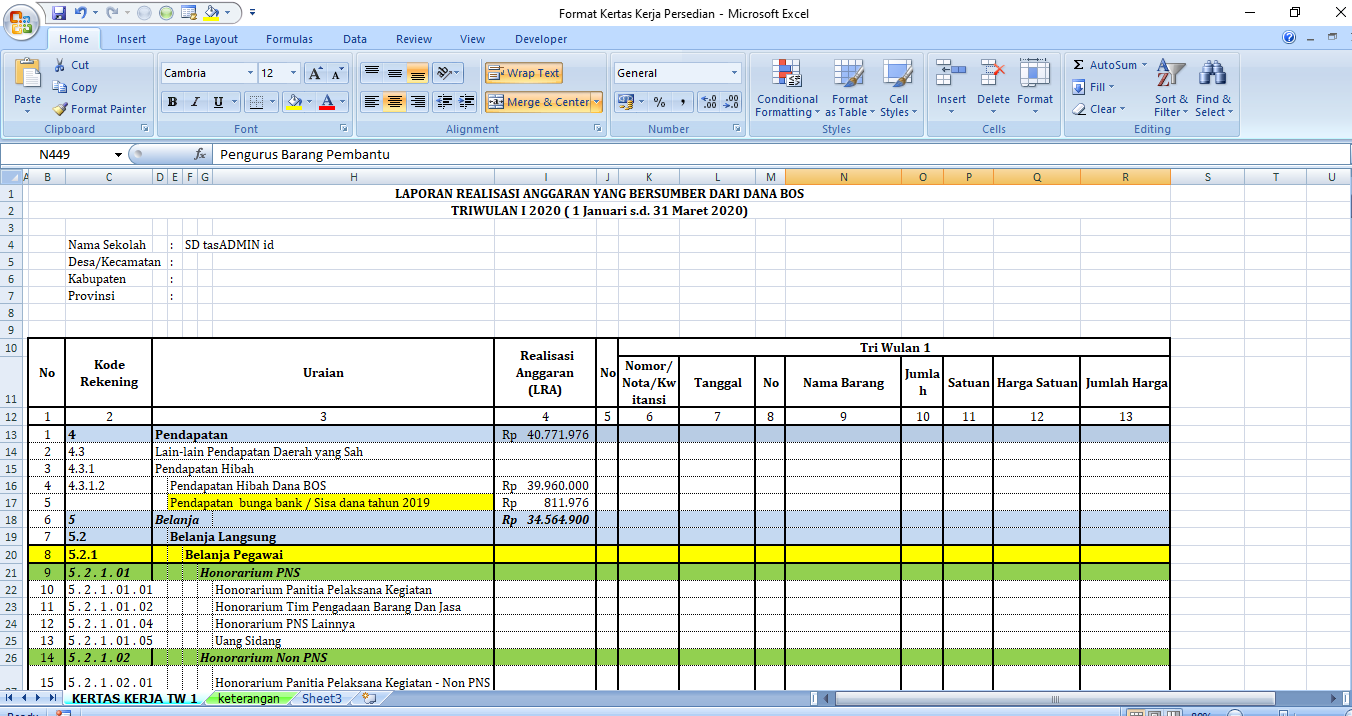Go to the Review tab
This screenshot has height=716, width=1352.
click(414, 39)
